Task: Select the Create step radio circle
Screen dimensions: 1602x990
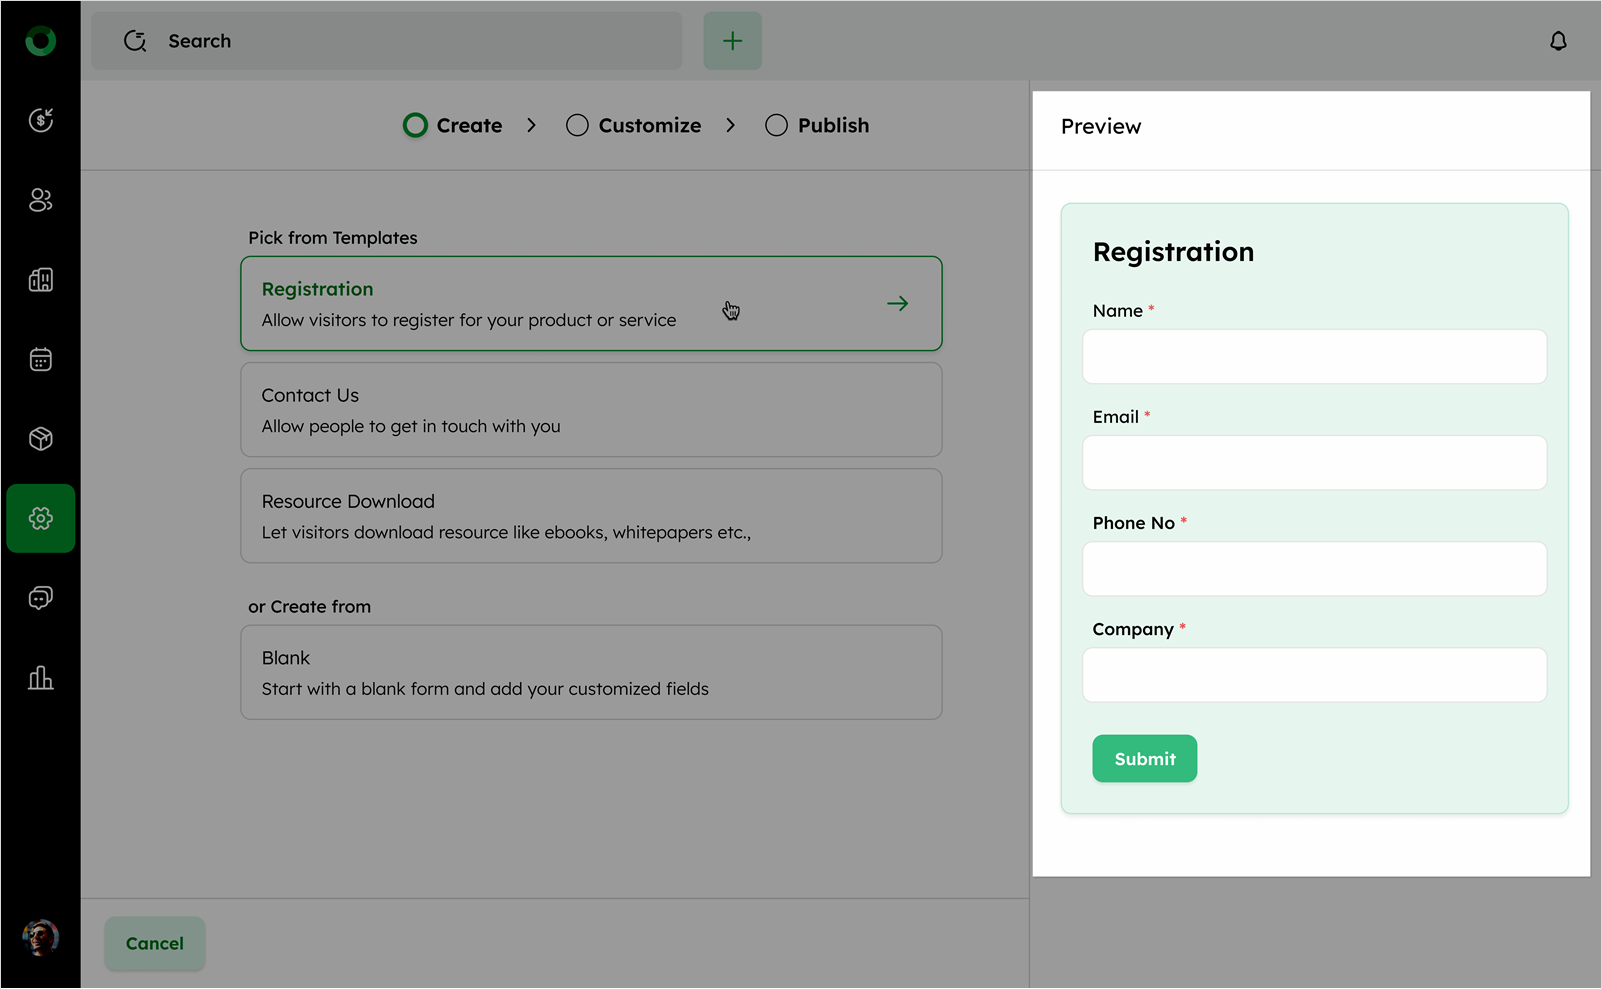Action: (415, 125)
